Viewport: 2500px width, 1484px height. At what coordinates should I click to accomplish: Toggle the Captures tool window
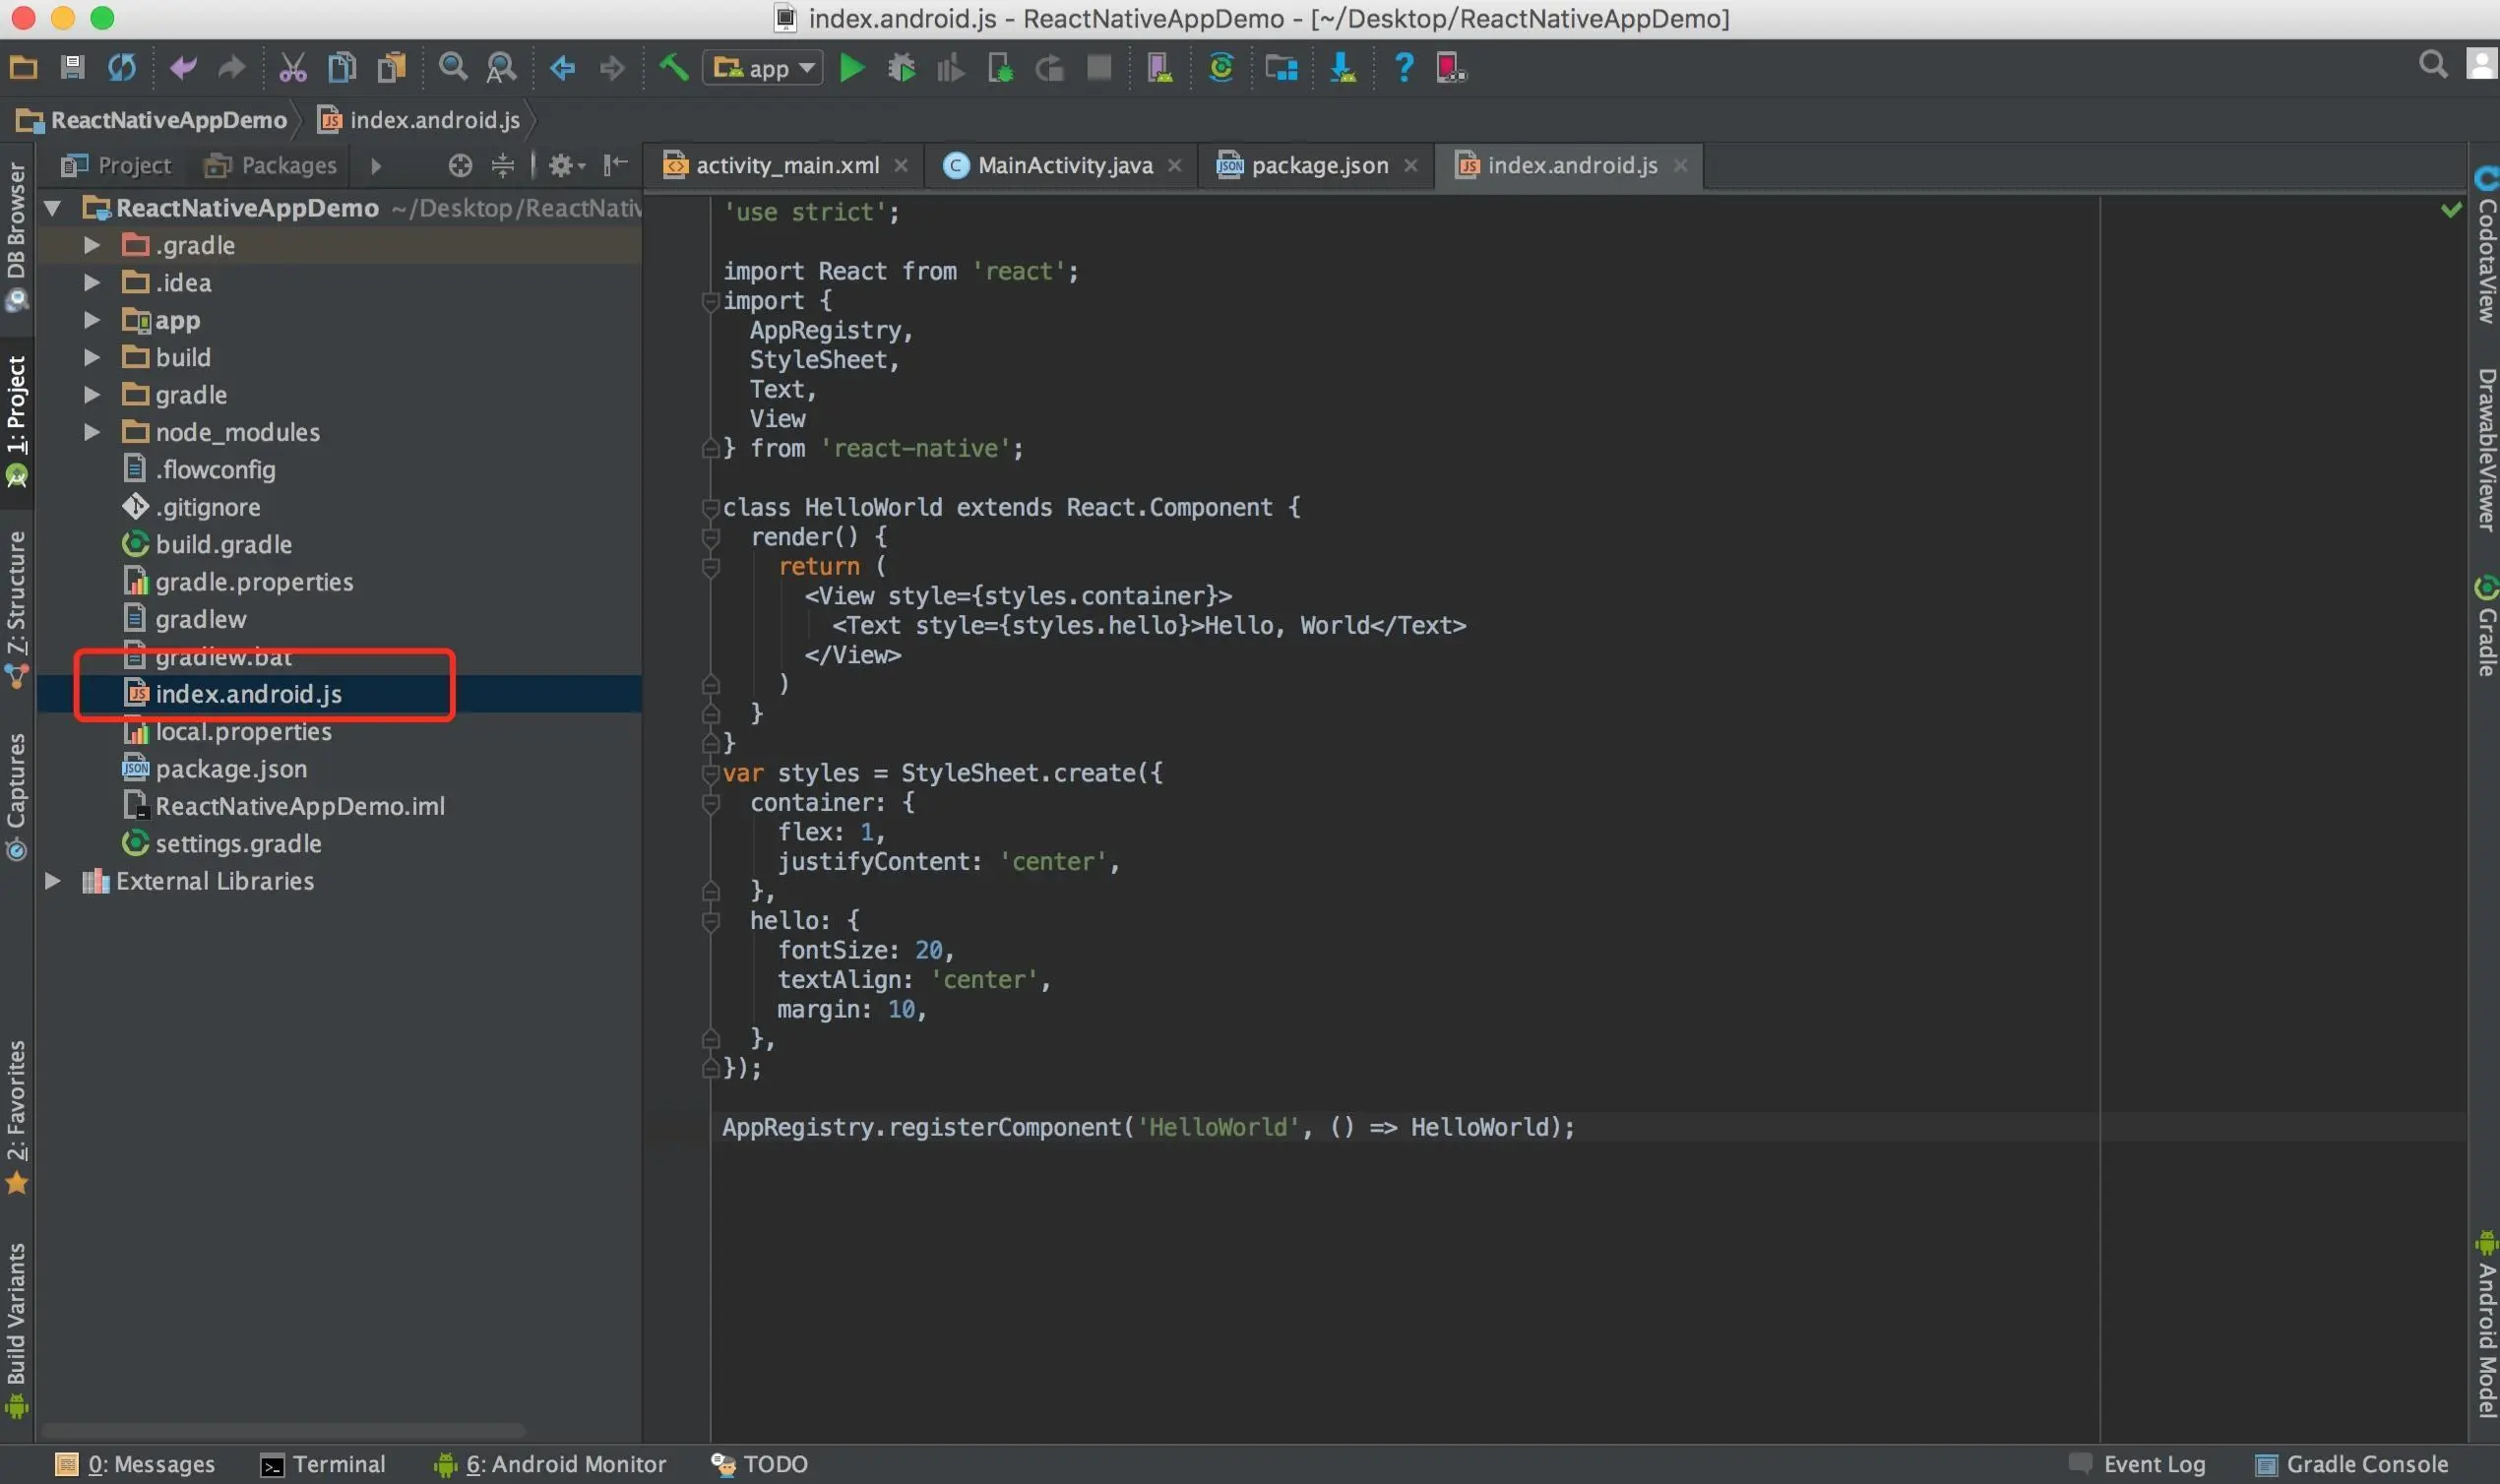tap(16, 795)
